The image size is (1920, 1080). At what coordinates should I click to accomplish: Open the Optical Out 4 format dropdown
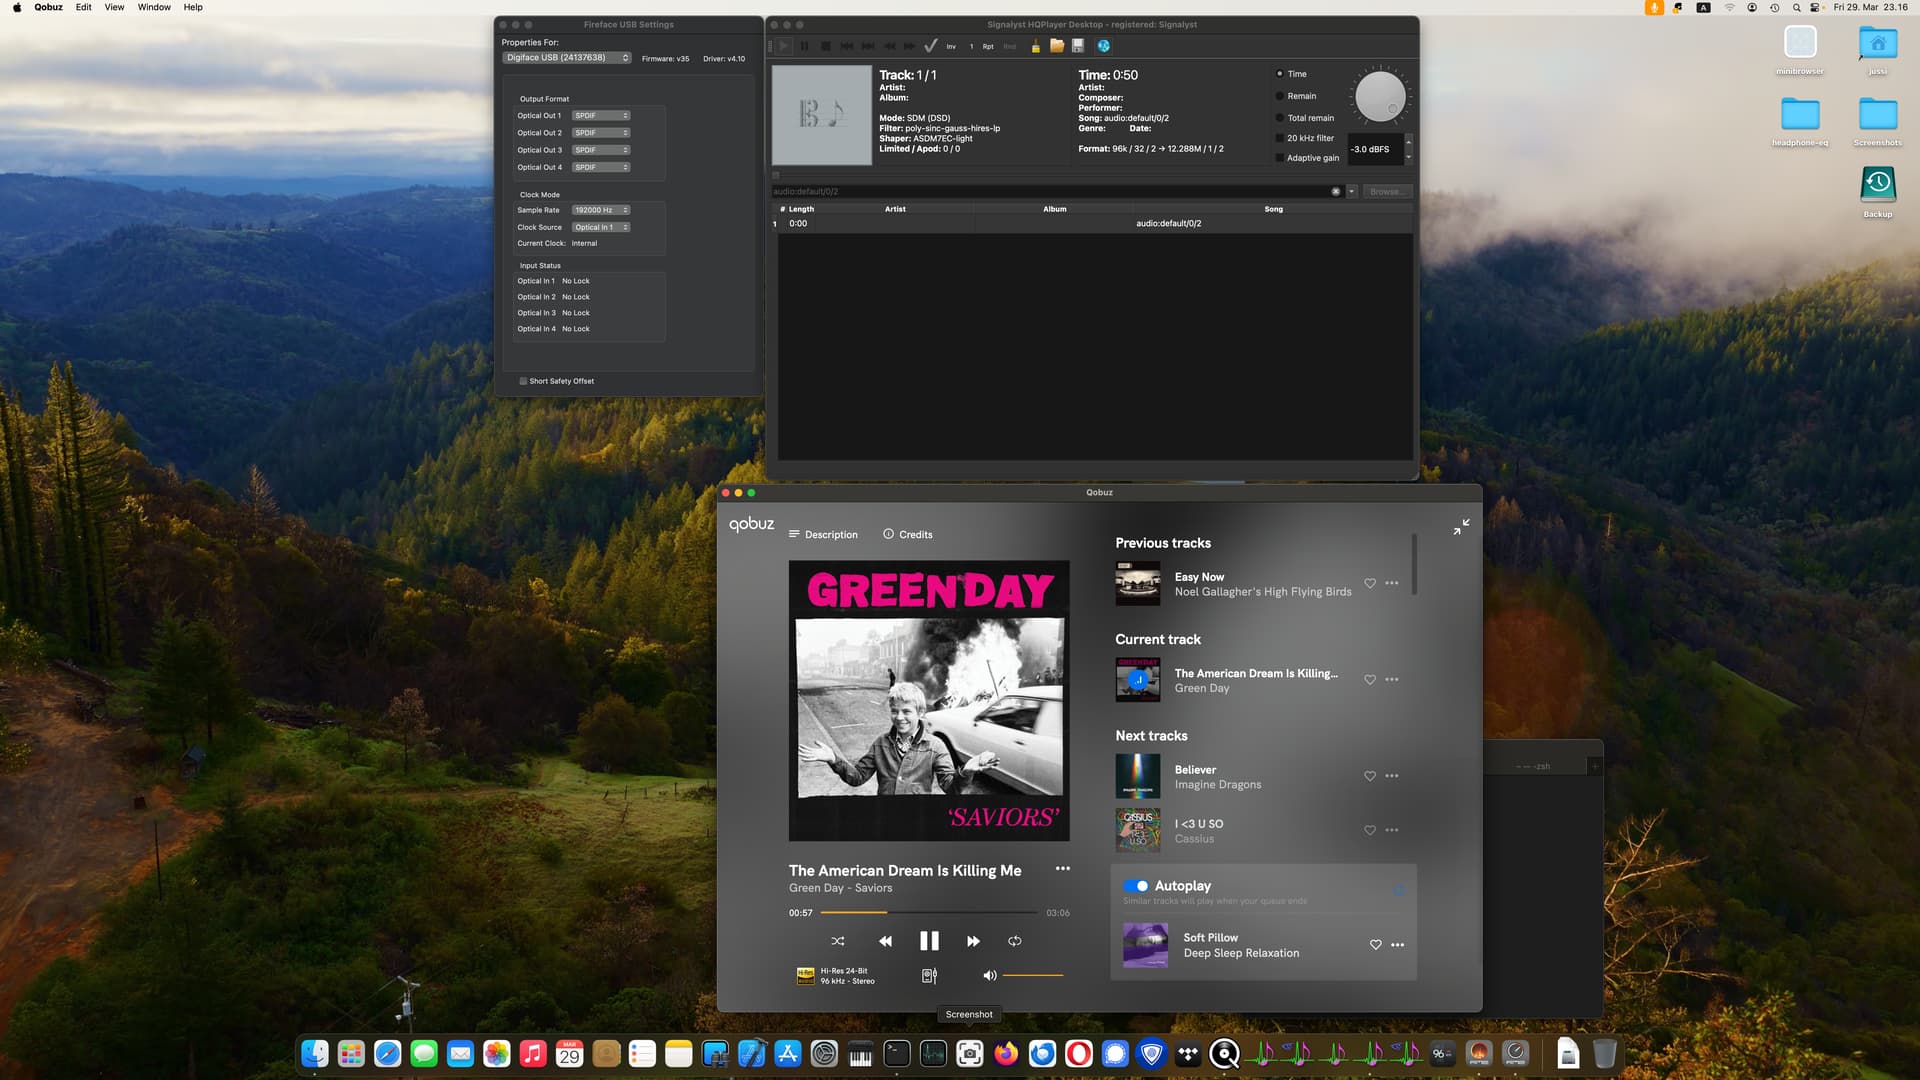coord(601,167)
